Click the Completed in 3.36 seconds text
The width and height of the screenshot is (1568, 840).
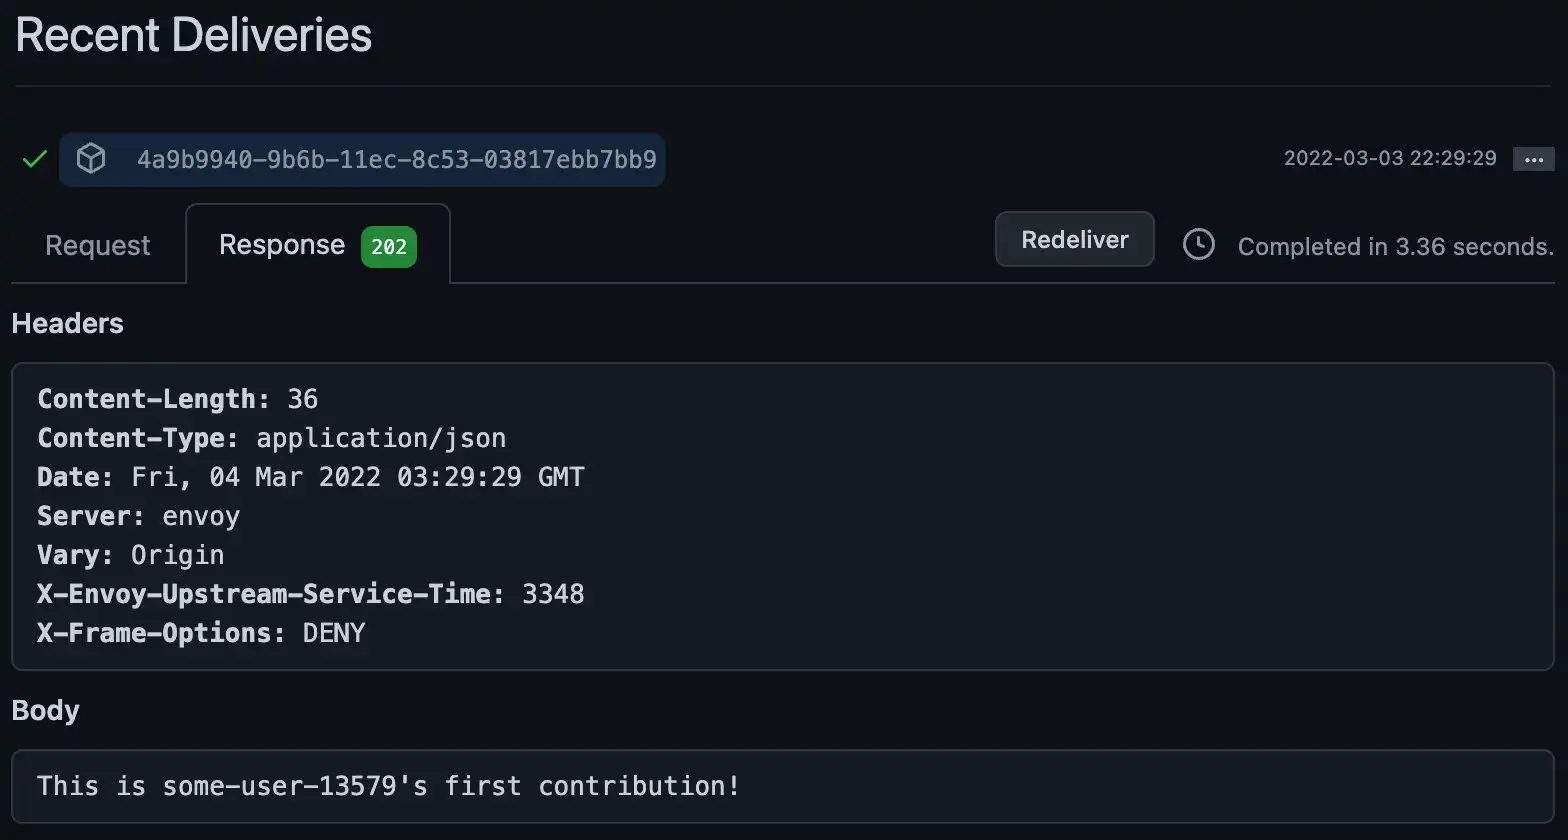1395,246
